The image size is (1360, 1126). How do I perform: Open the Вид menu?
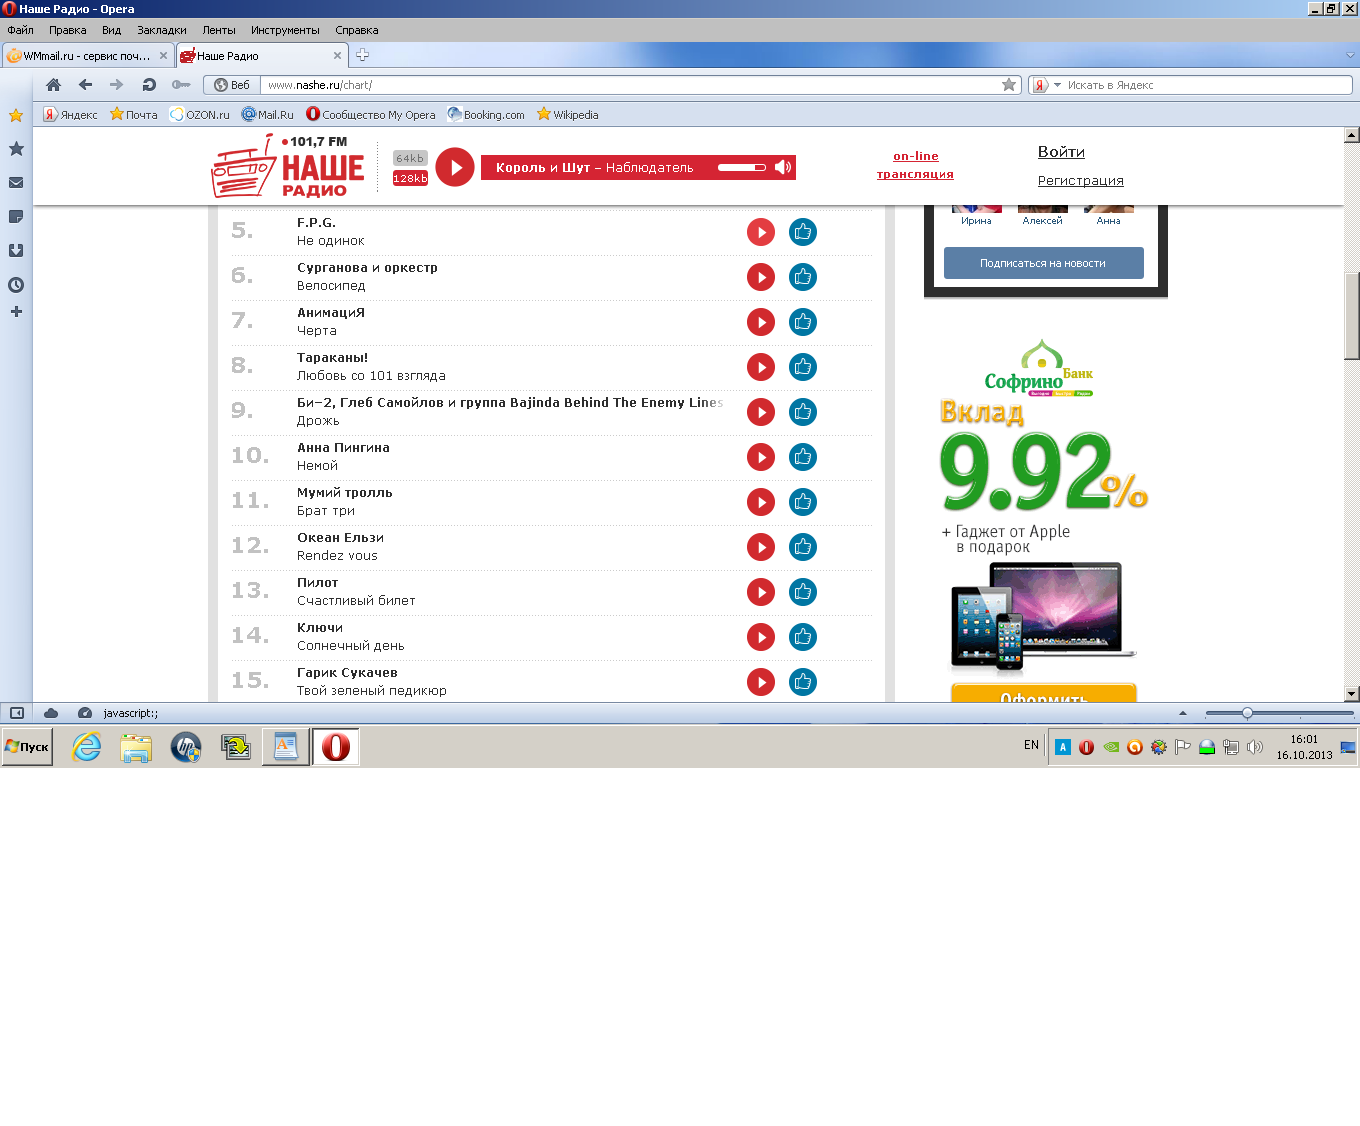(111, 30)
